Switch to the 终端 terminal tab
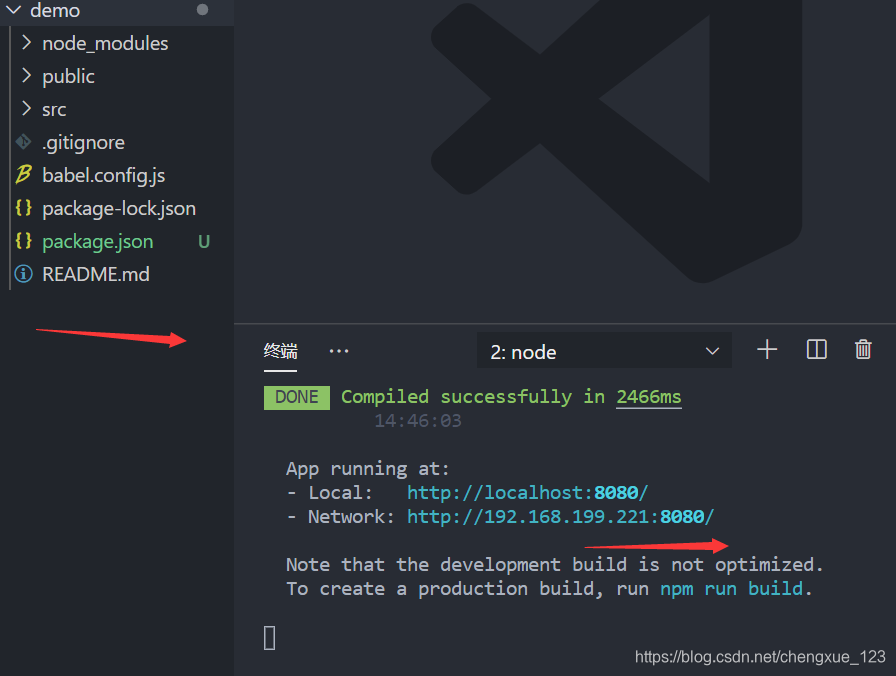Viewport: 896px width, 676px height. click(x=281, y=351)
